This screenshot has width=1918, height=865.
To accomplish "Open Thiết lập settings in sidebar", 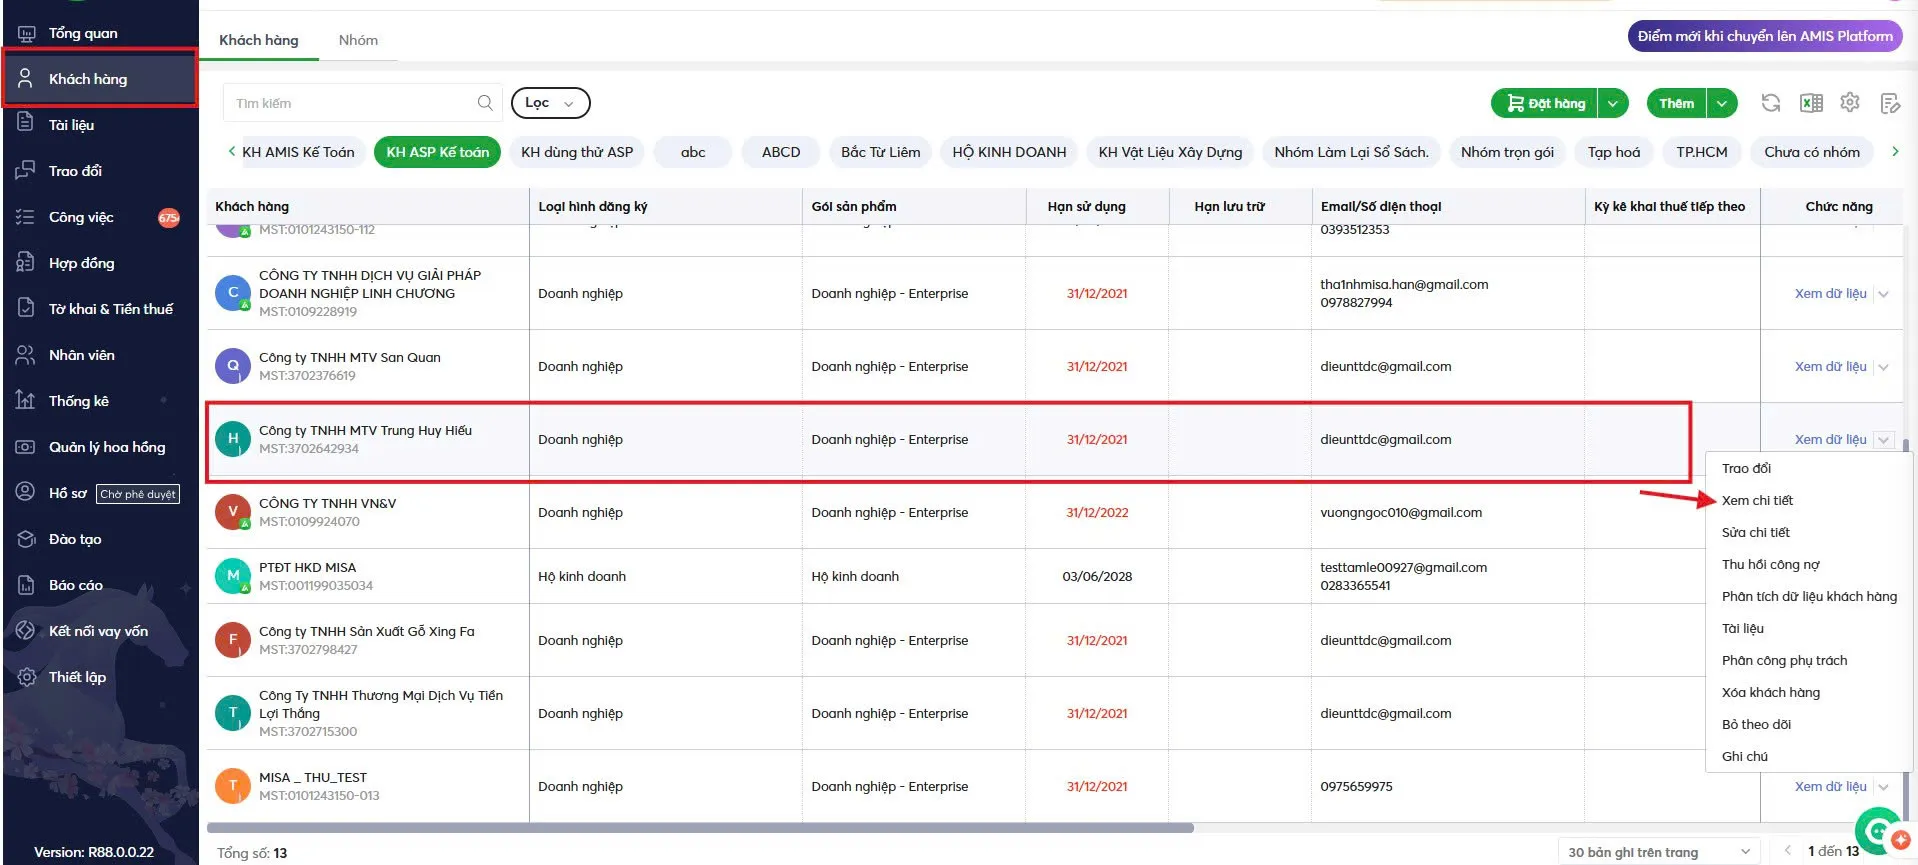I will tap(77, 677).
